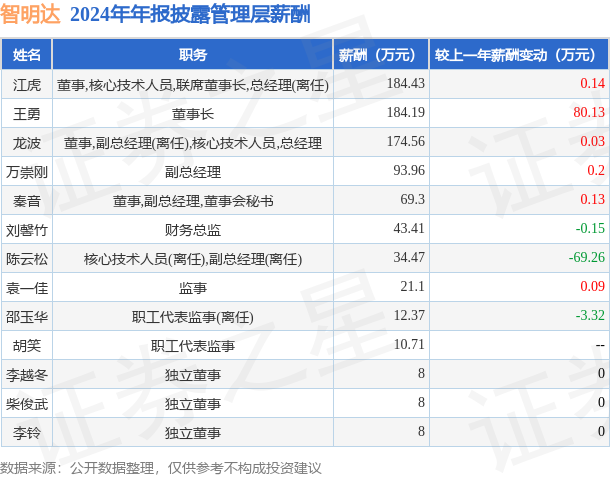Click the change value -0.15
This screenshot has width=610, height=477.
pos(590,228)
